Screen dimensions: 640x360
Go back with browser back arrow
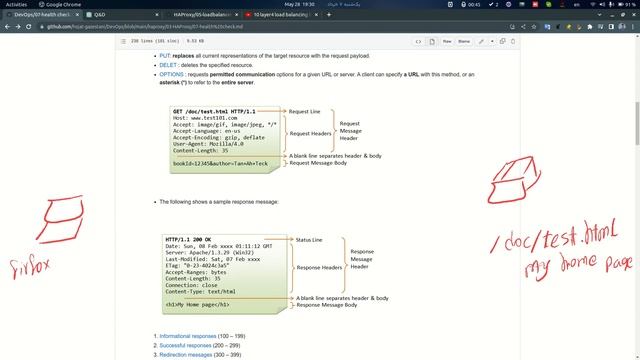pos(7,27)
